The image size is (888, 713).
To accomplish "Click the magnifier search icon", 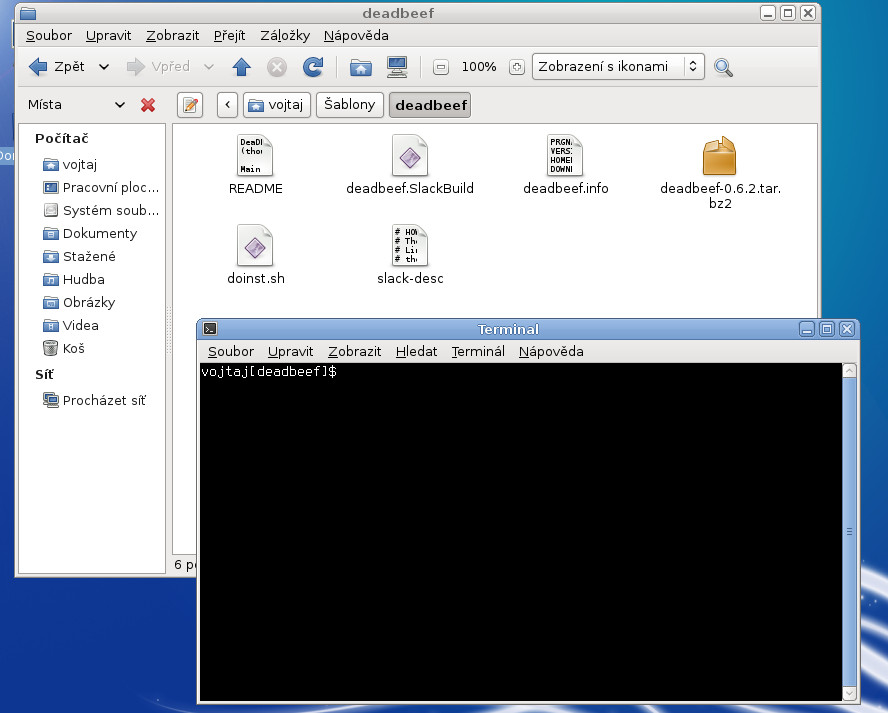I will [x=723, y=67].
